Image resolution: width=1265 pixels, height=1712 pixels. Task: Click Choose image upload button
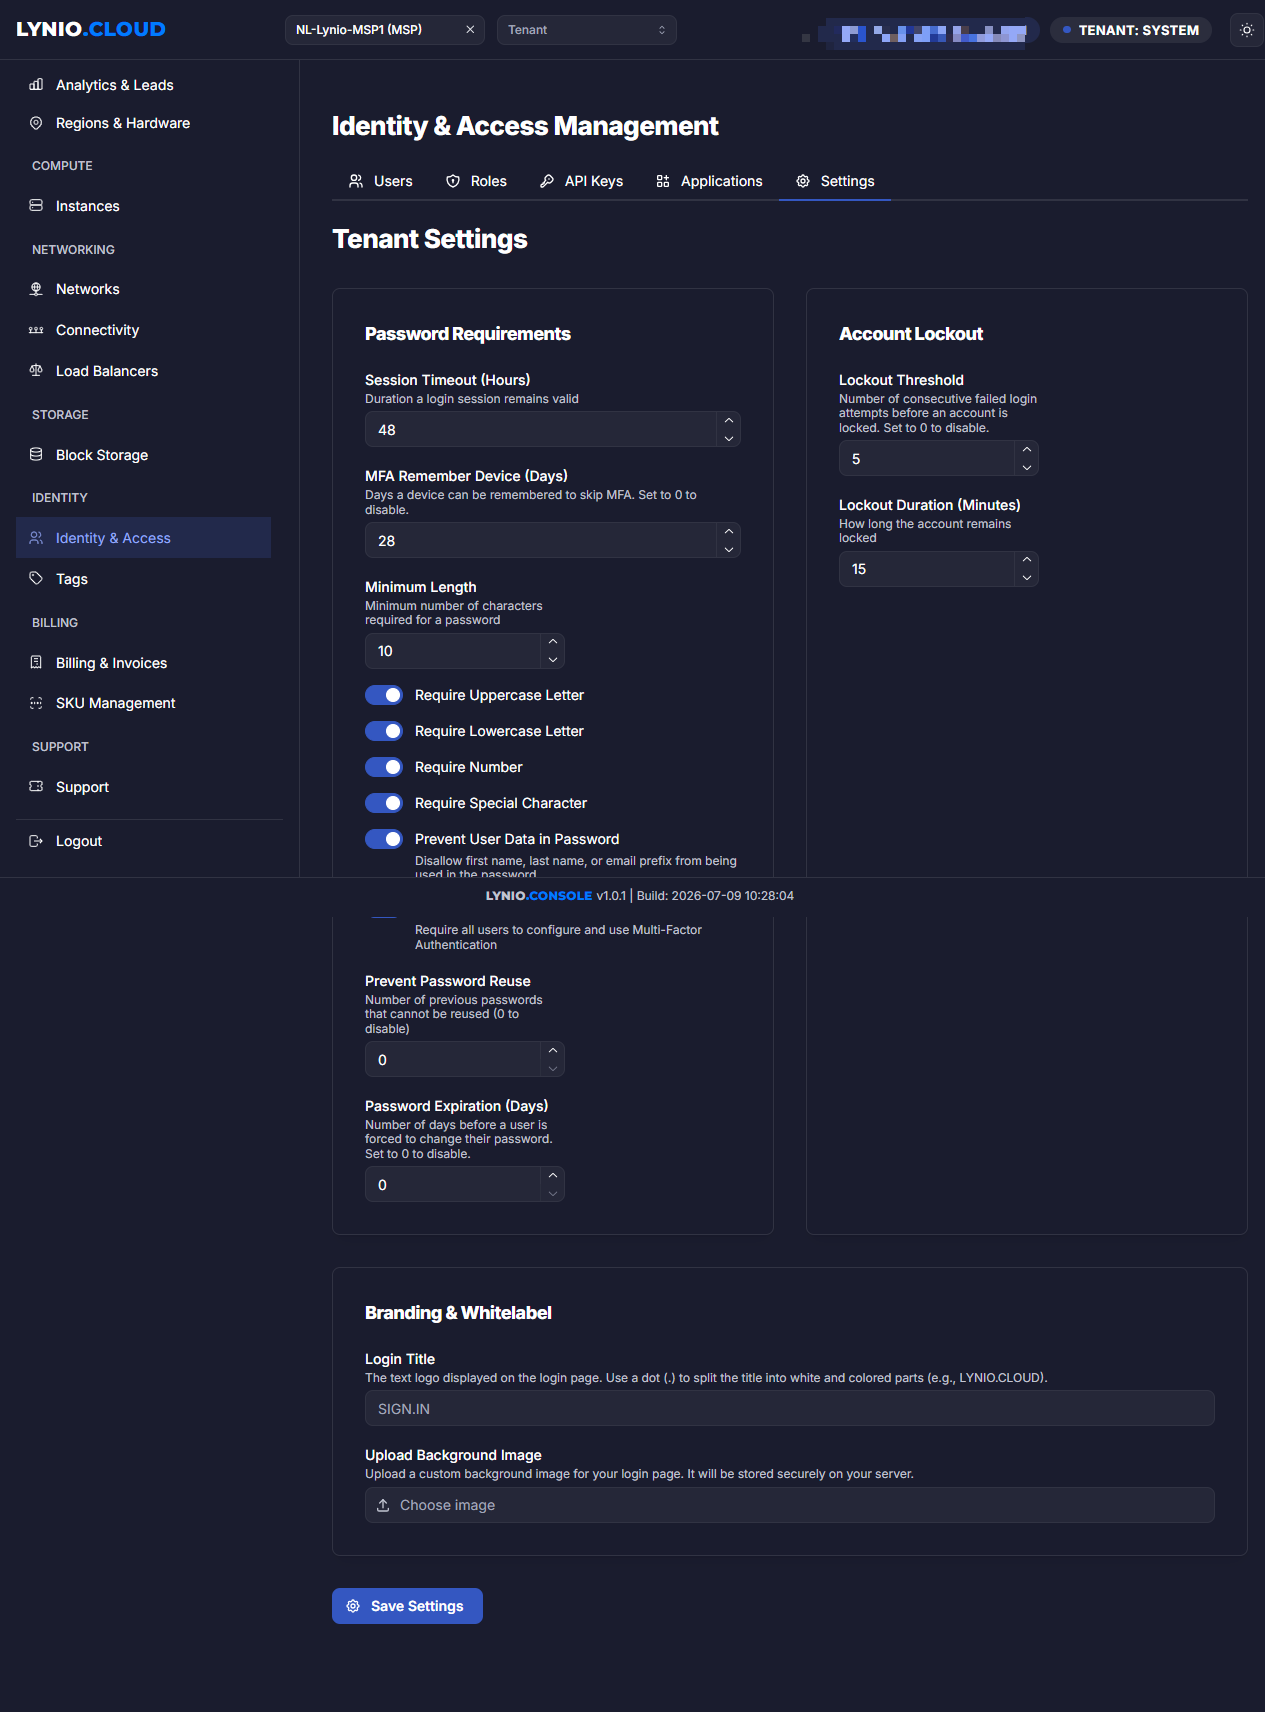pyautogui.click(x=790, y=1505)
